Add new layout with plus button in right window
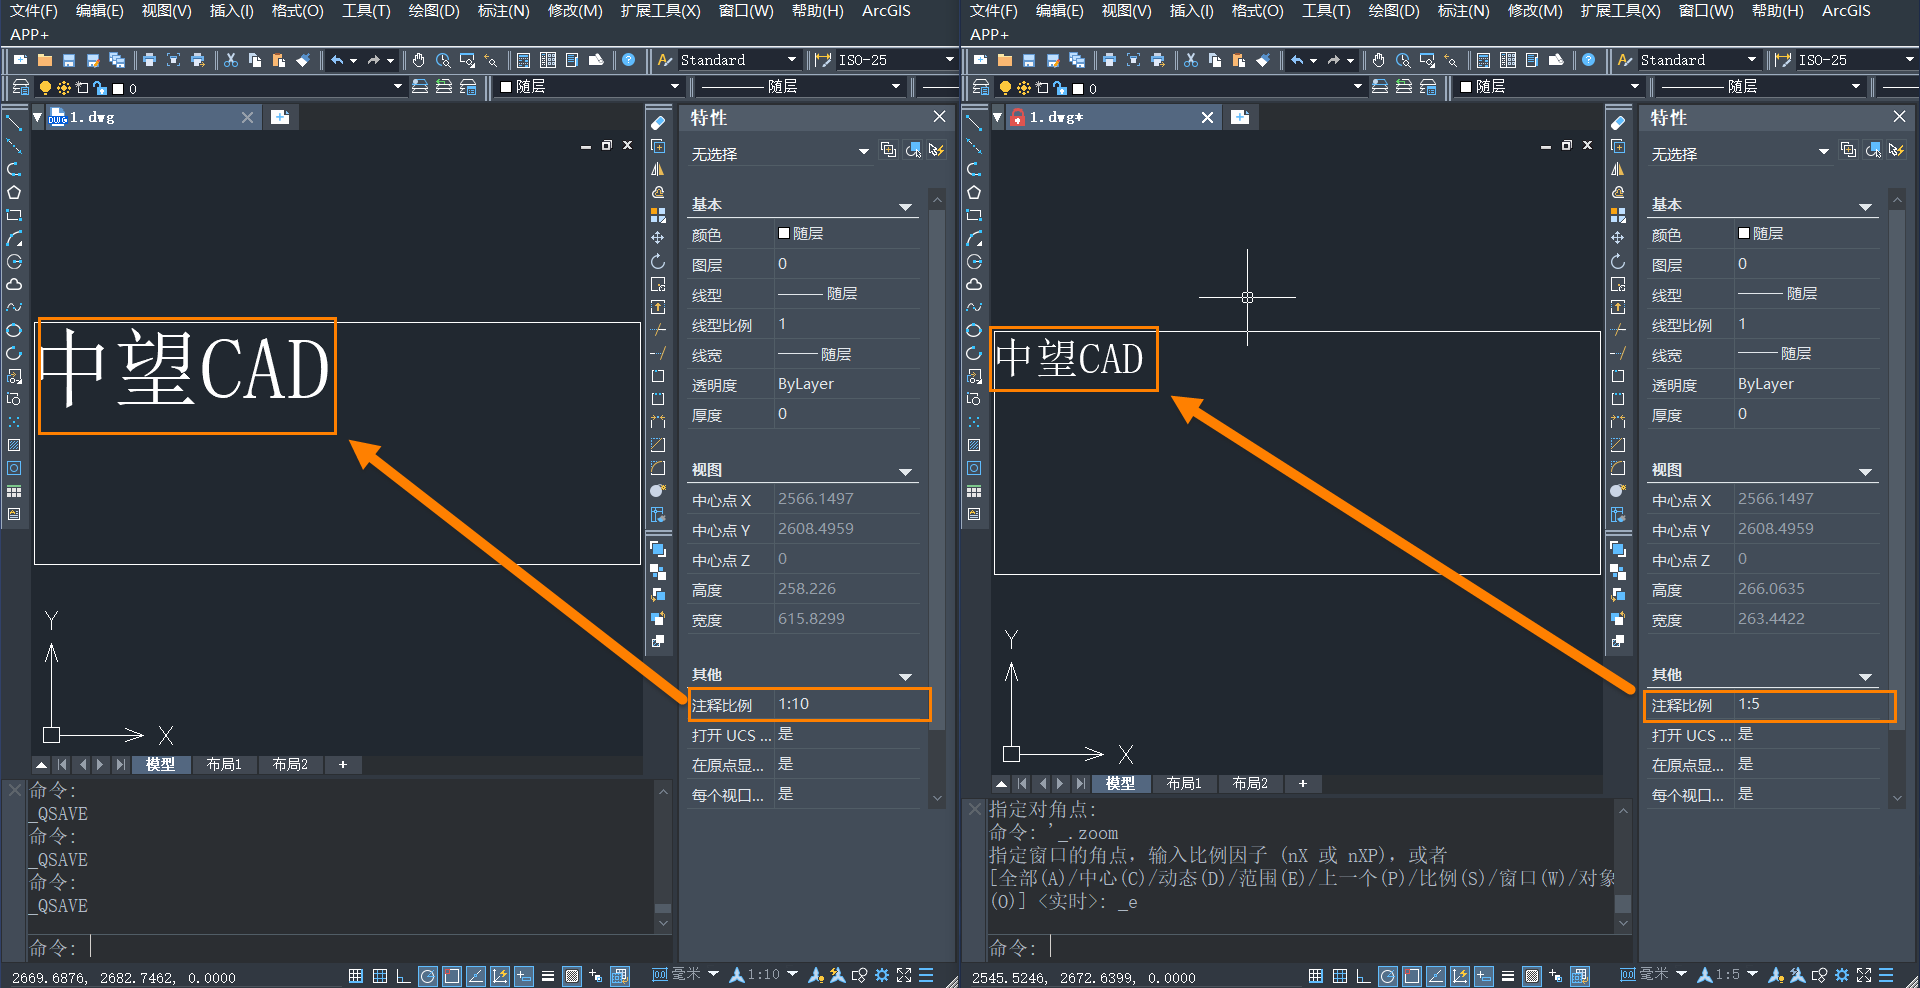The image size is (1920, 988). coord(1303,783)
